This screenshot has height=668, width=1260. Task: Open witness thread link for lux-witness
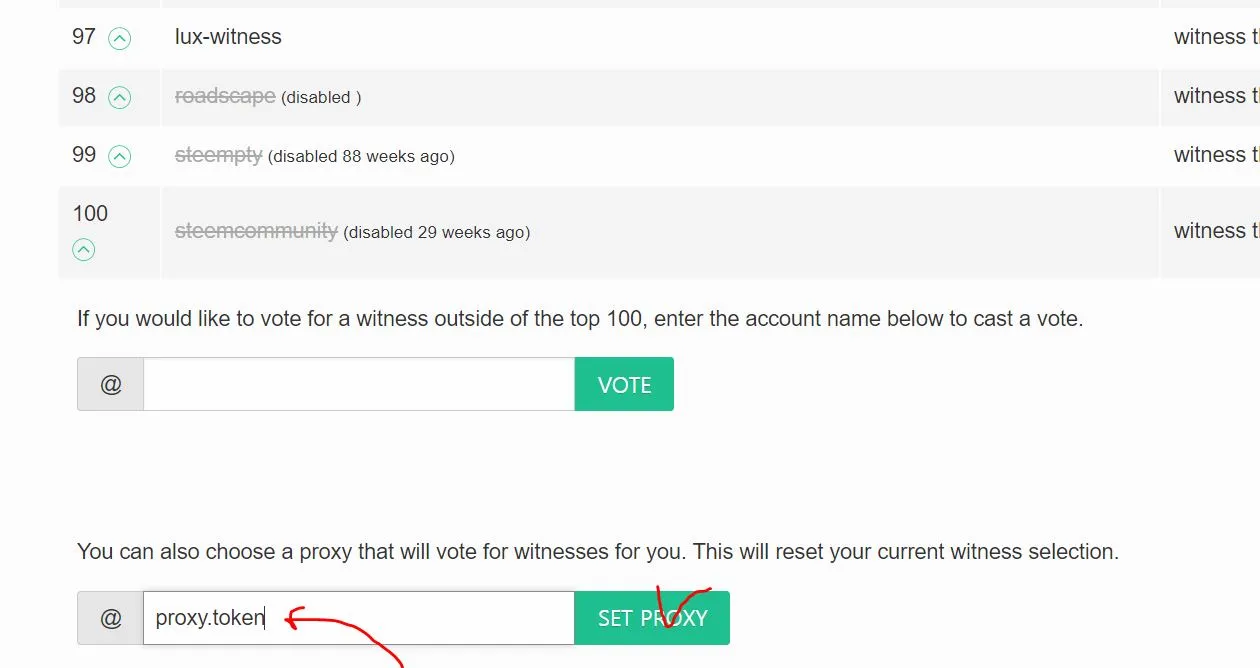[1214, 37]
